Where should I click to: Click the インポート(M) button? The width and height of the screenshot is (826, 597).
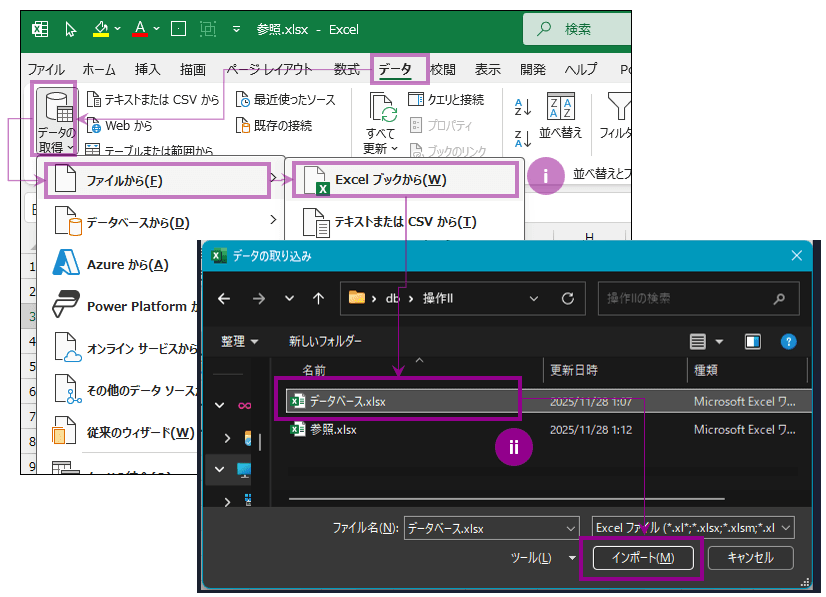coord(642,558)
